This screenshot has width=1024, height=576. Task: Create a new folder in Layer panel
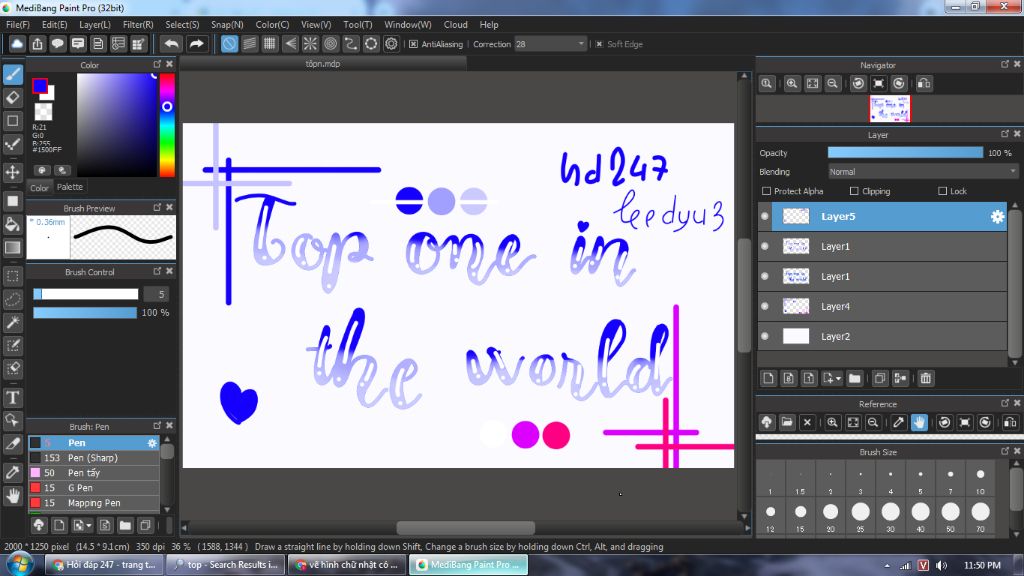pos(854,378)
